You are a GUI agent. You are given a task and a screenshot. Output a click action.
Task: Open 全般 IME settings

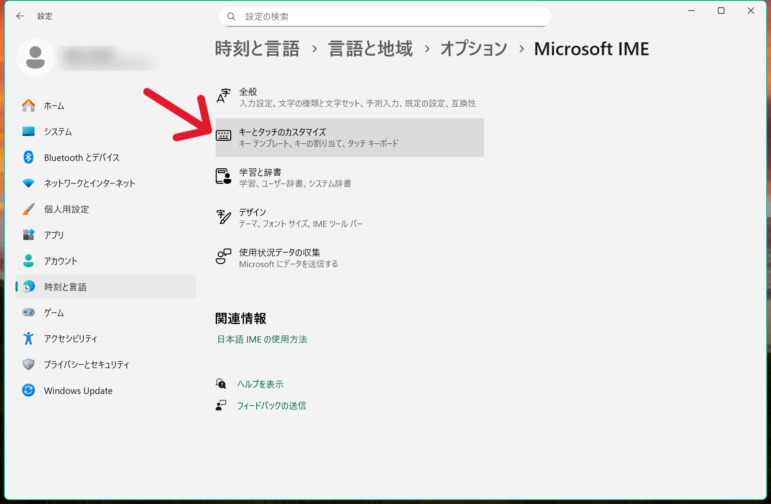pos(348,97)
